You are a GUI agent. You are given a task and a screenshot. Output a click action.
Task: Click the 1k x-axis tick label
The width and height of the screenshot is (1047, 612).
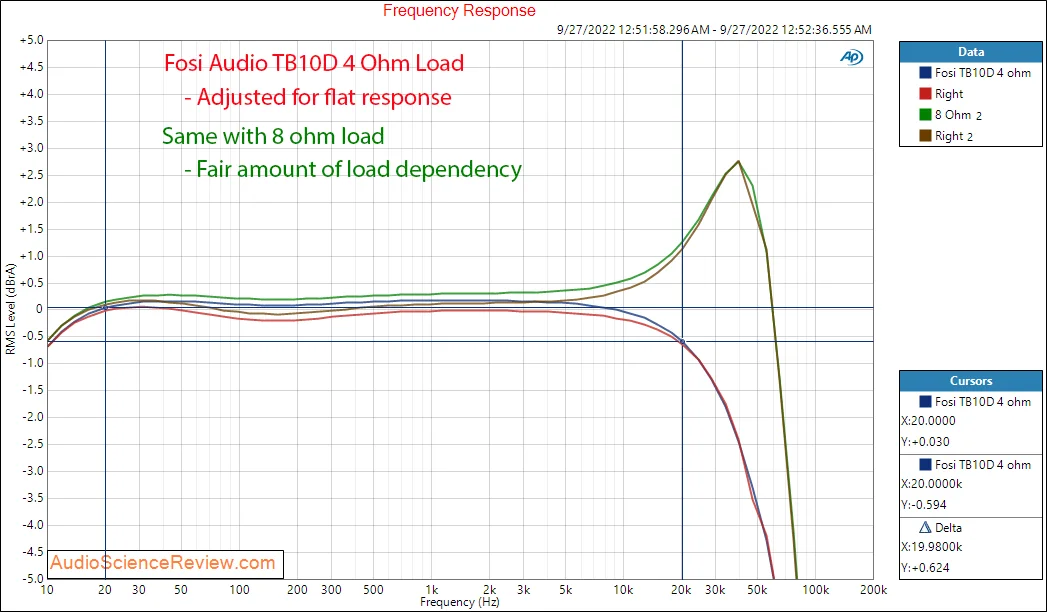(x=431, y=590)
